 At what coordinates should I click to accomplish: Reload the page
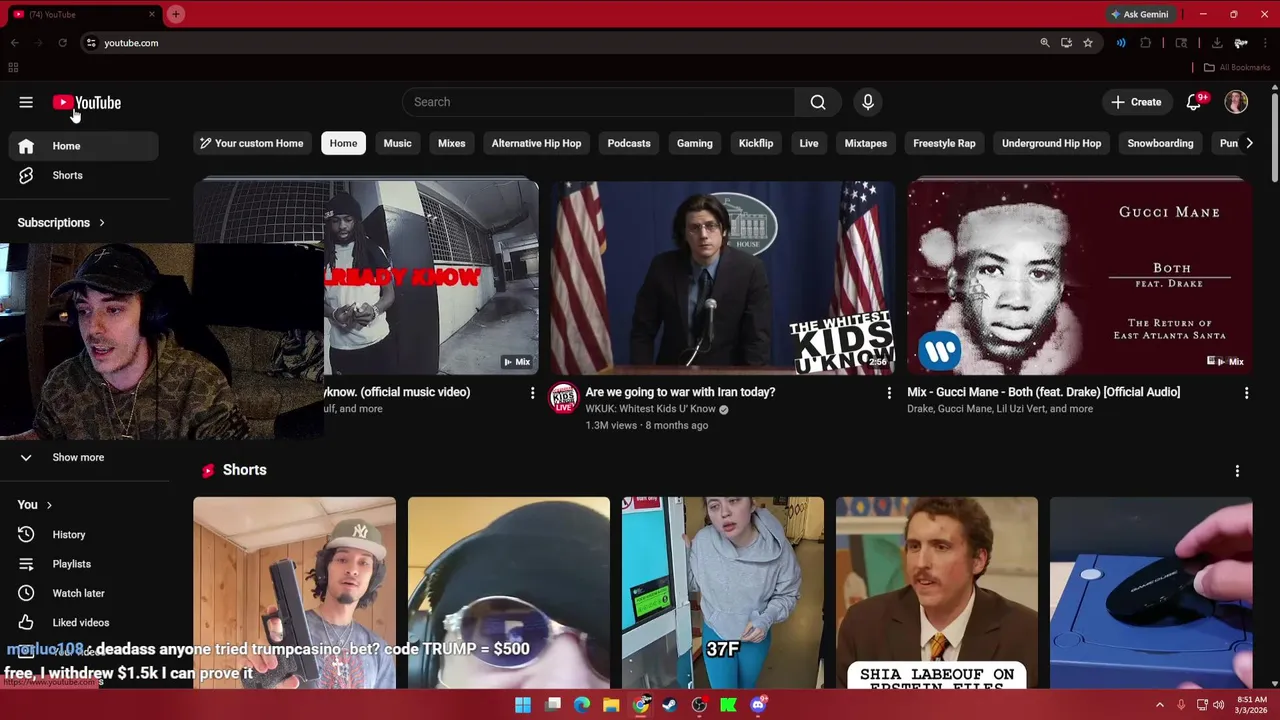(x=62, y=43)
